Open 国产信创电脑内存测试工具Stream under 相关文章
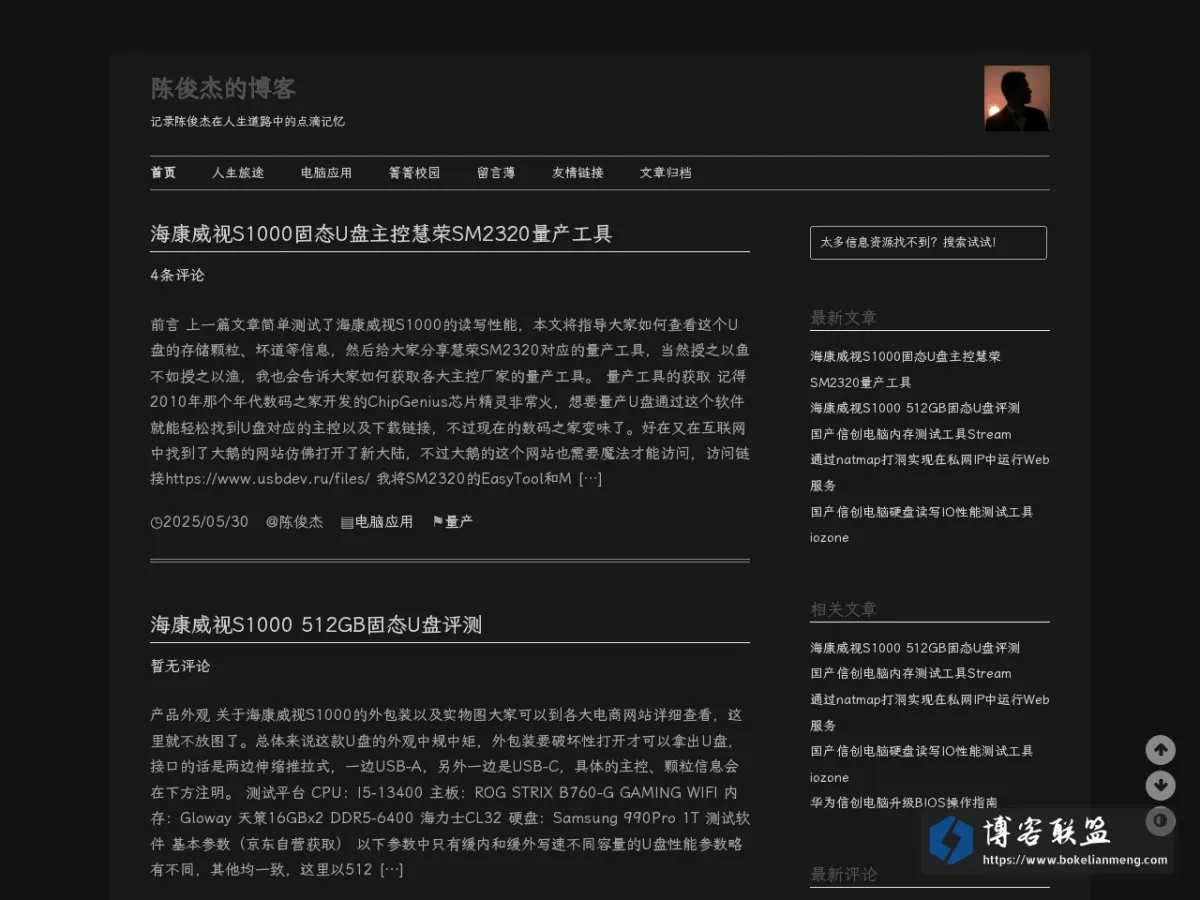This screenshot has width=1200, height=900. click(911, 673)
